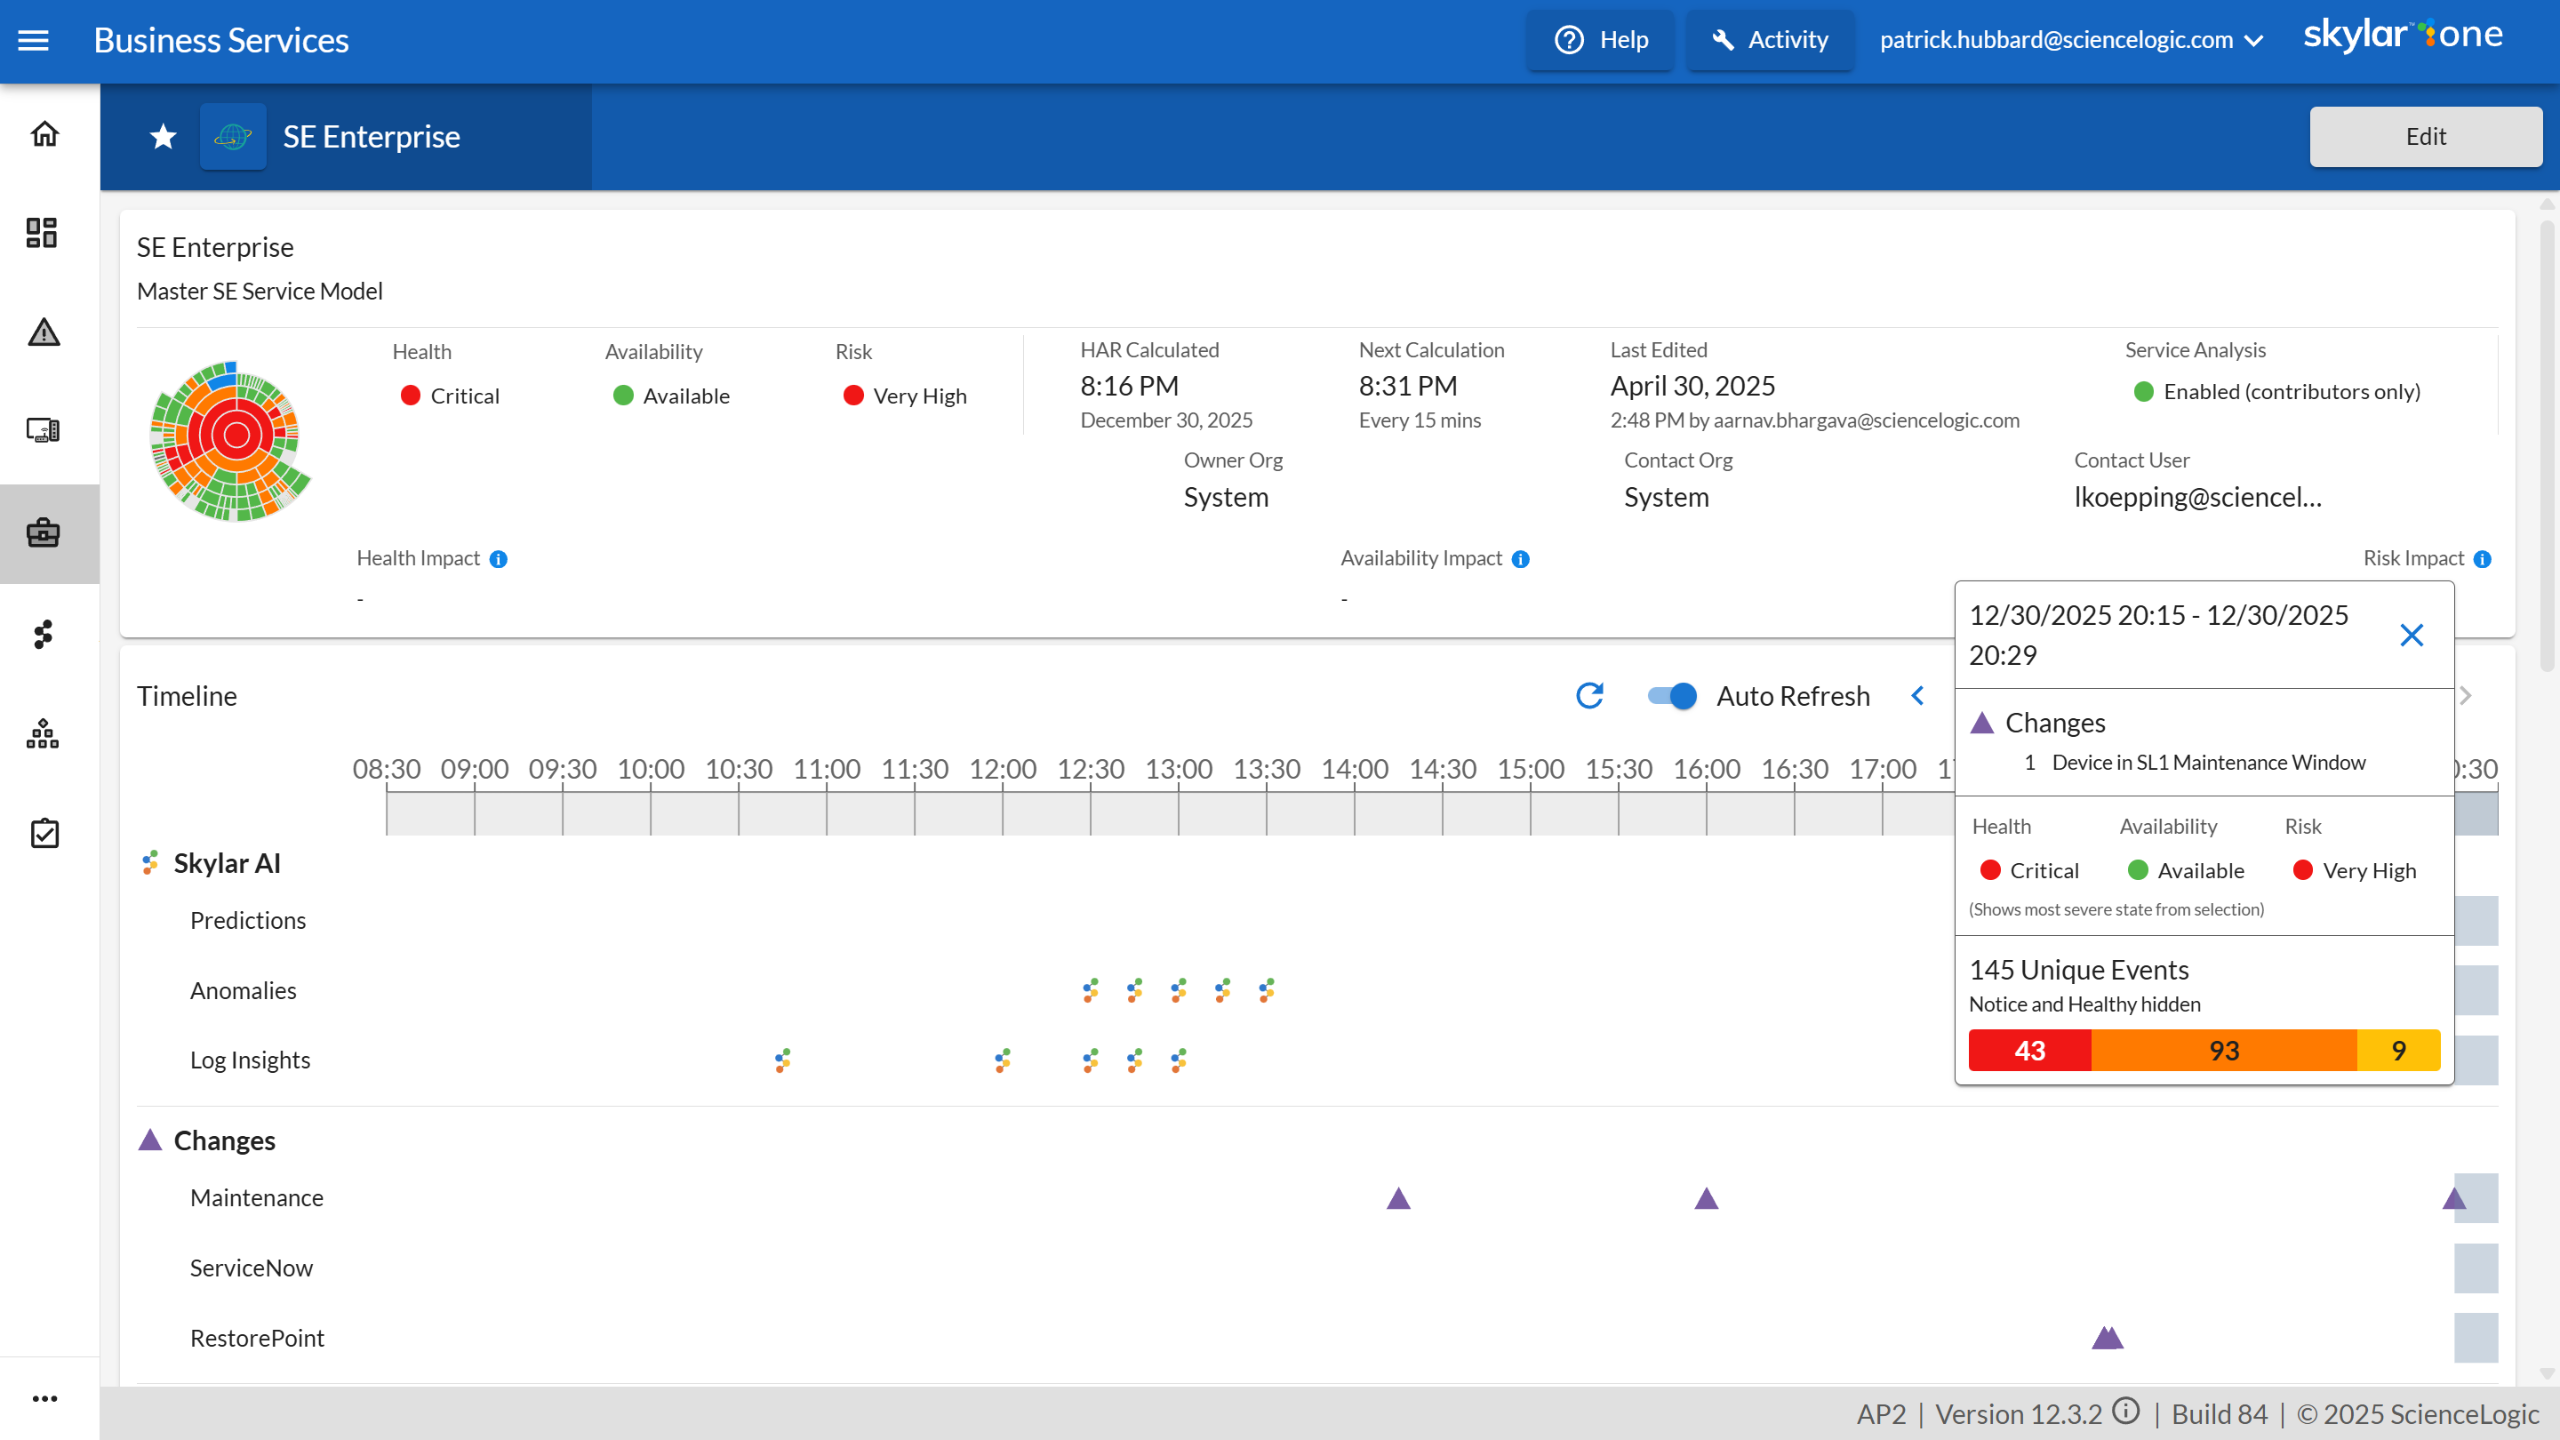This screenshot has height=1440, width=2560.
Task: Close the timeline event popup
Action: tap(2411, 635)
